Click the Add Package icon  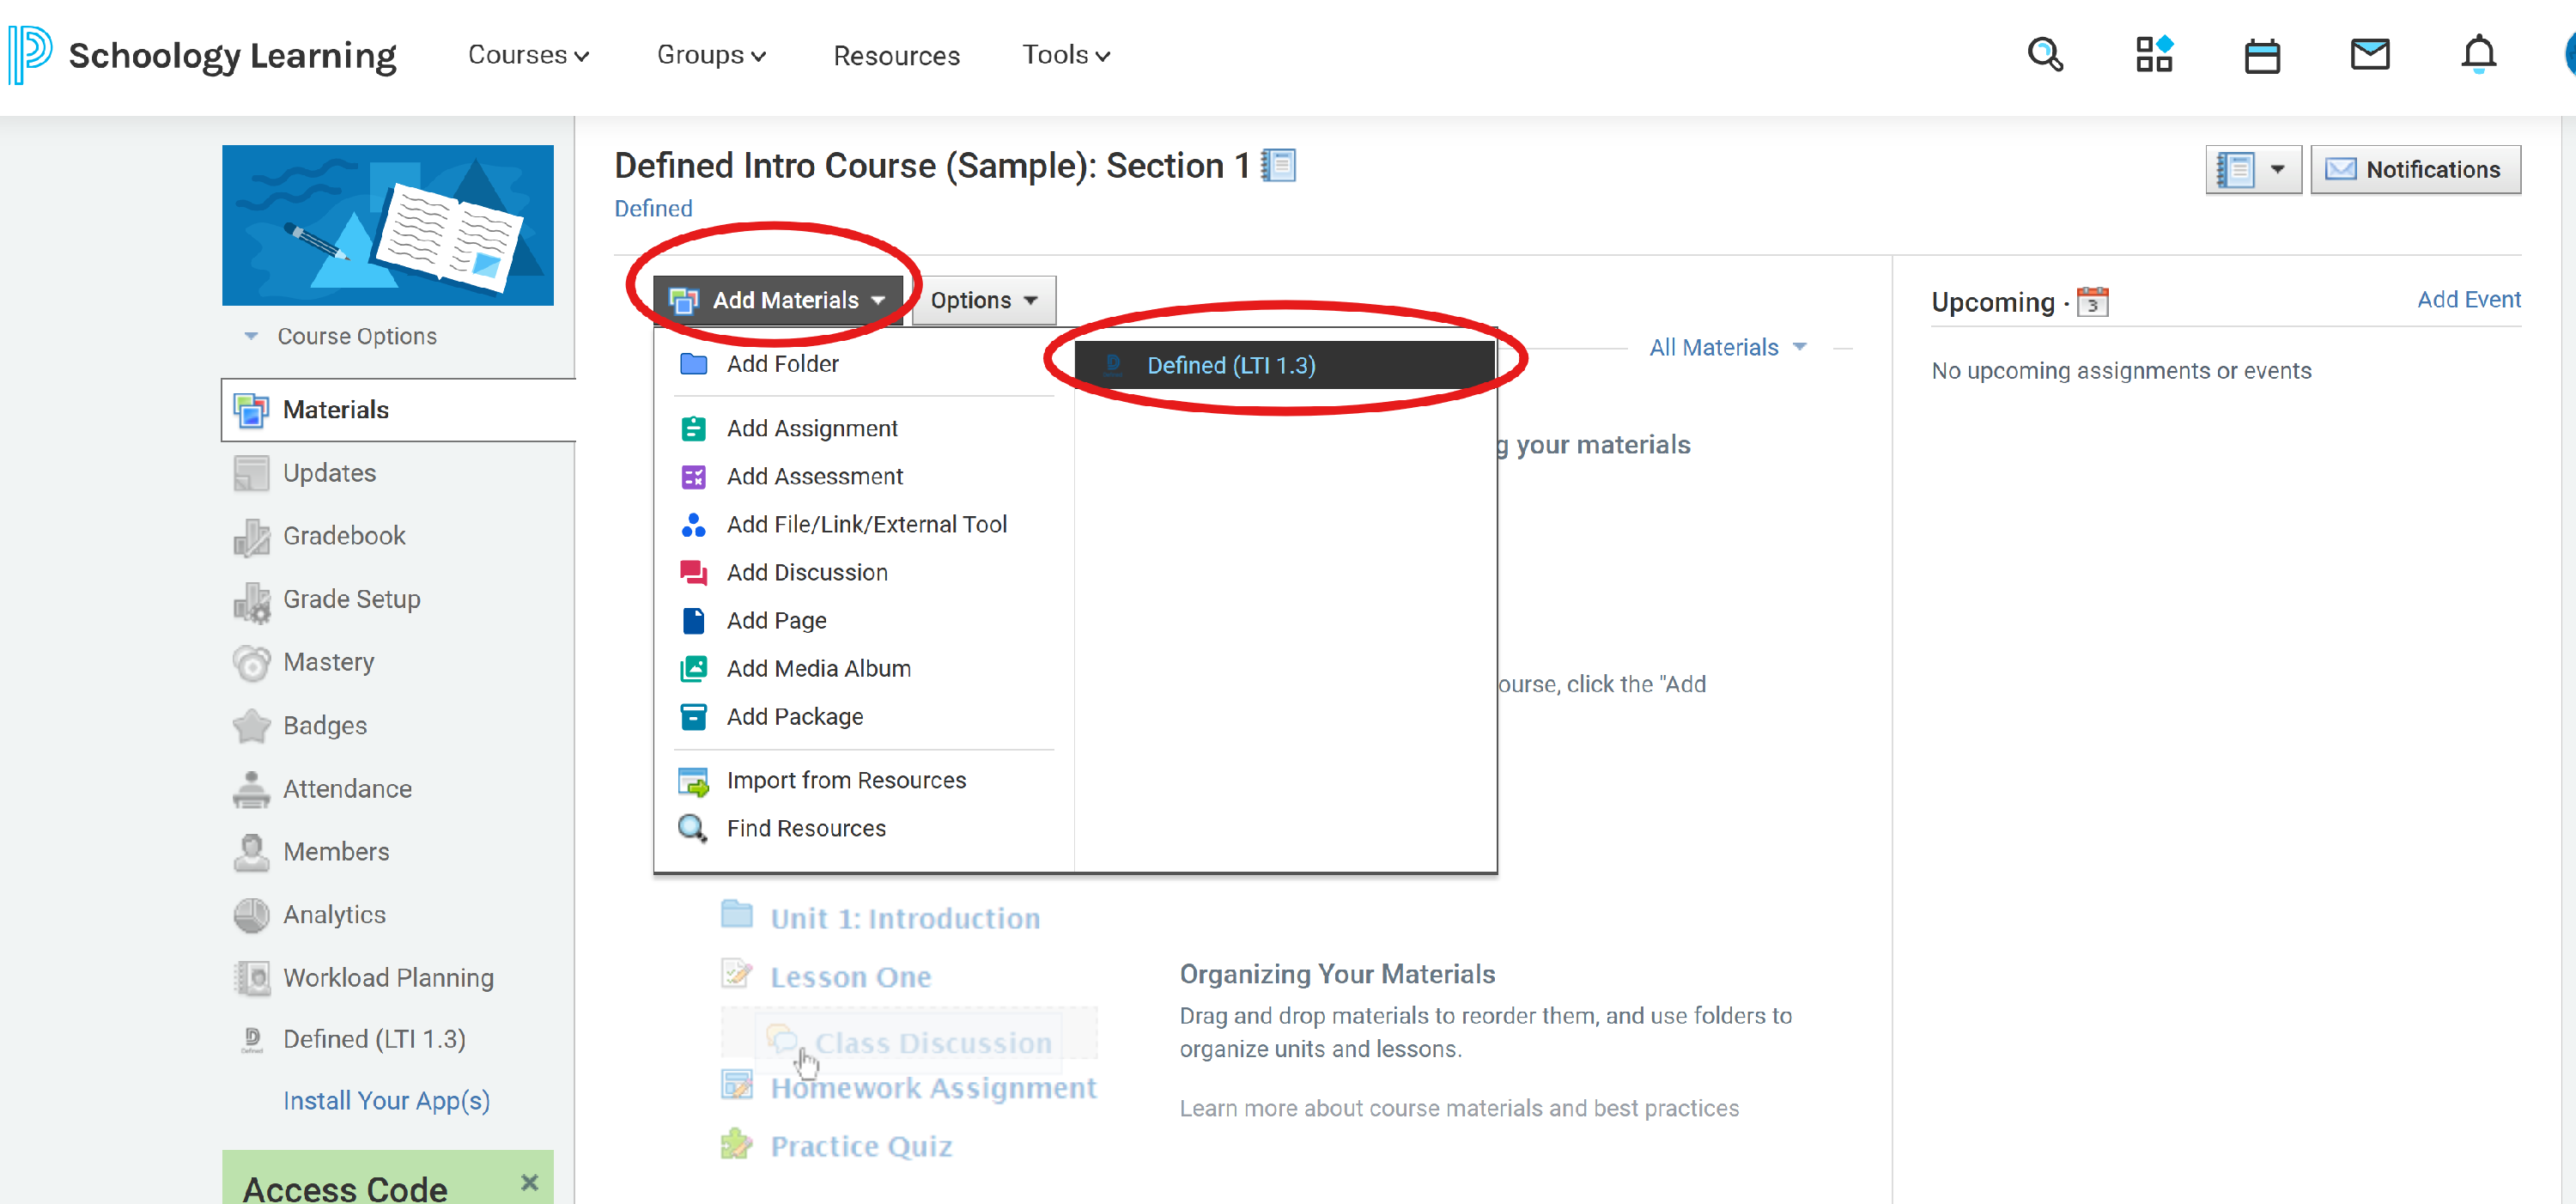693,716
